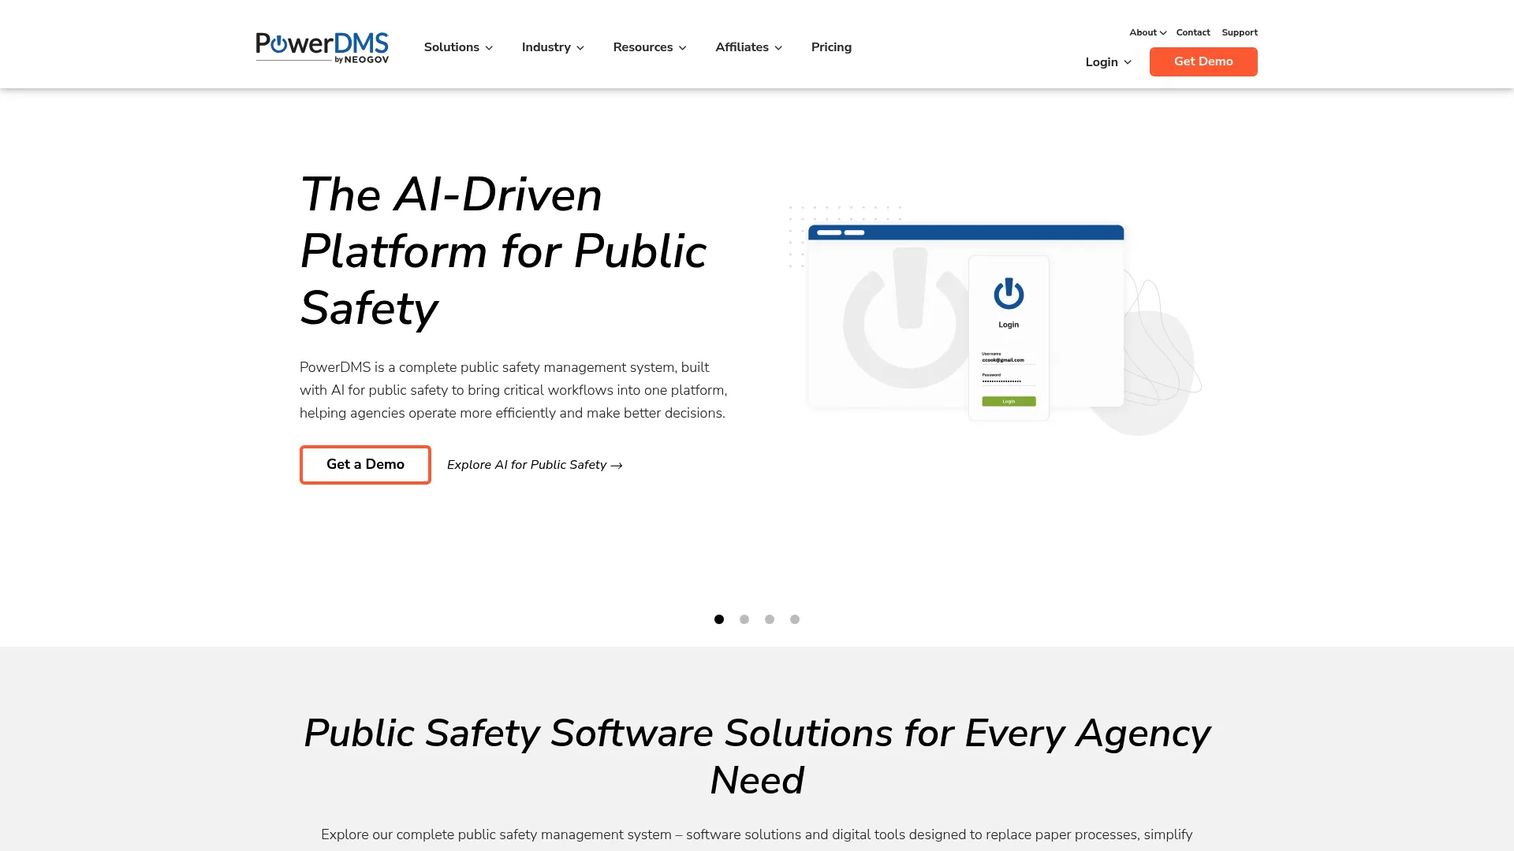Open the Contact link
Image resolution: width=1514 pixels, height=851 pixels.
tap(1193, 32)
